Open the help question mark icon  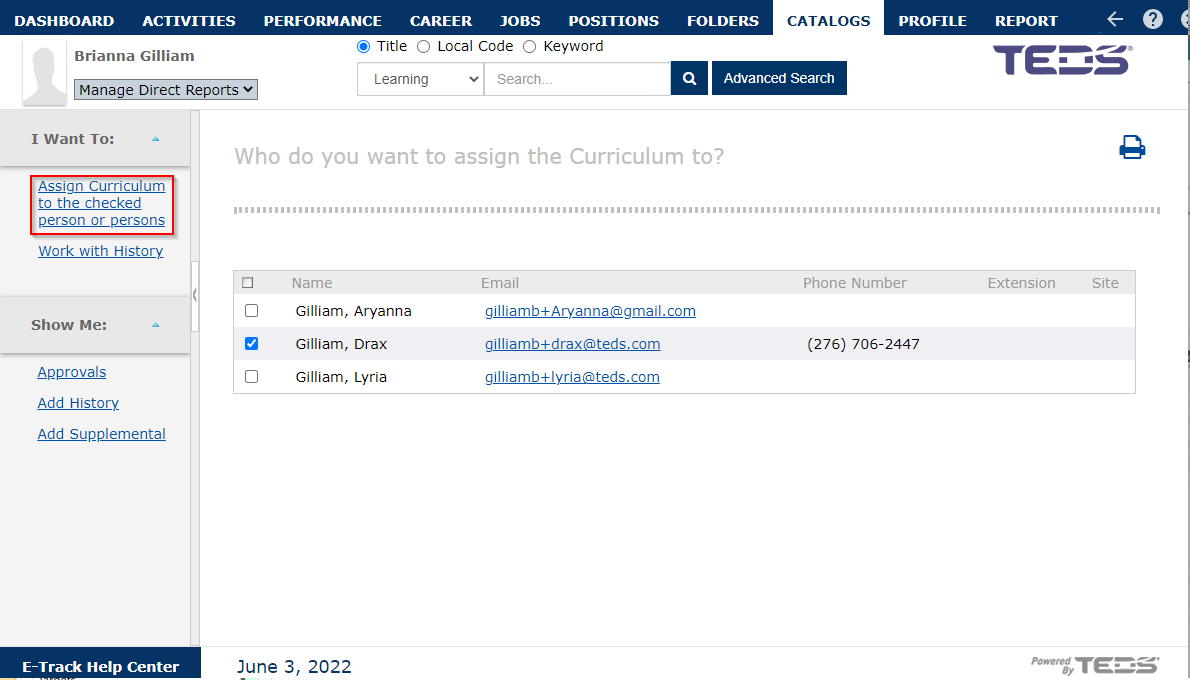(x=1153, y=19)
